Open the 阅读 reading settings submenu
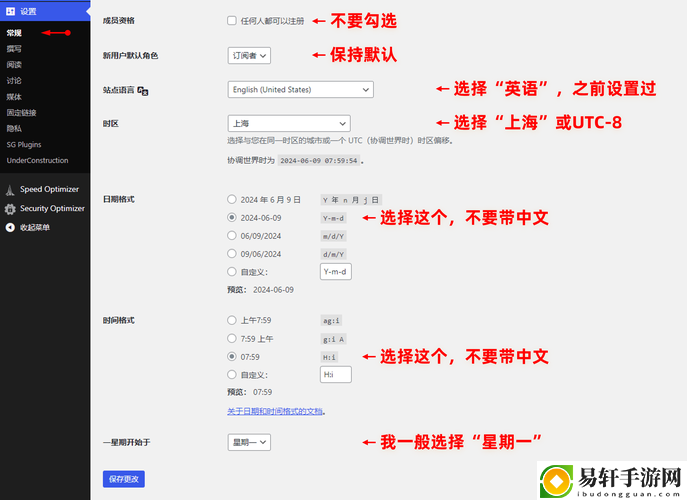687x500 pixels. click(14, 65)
